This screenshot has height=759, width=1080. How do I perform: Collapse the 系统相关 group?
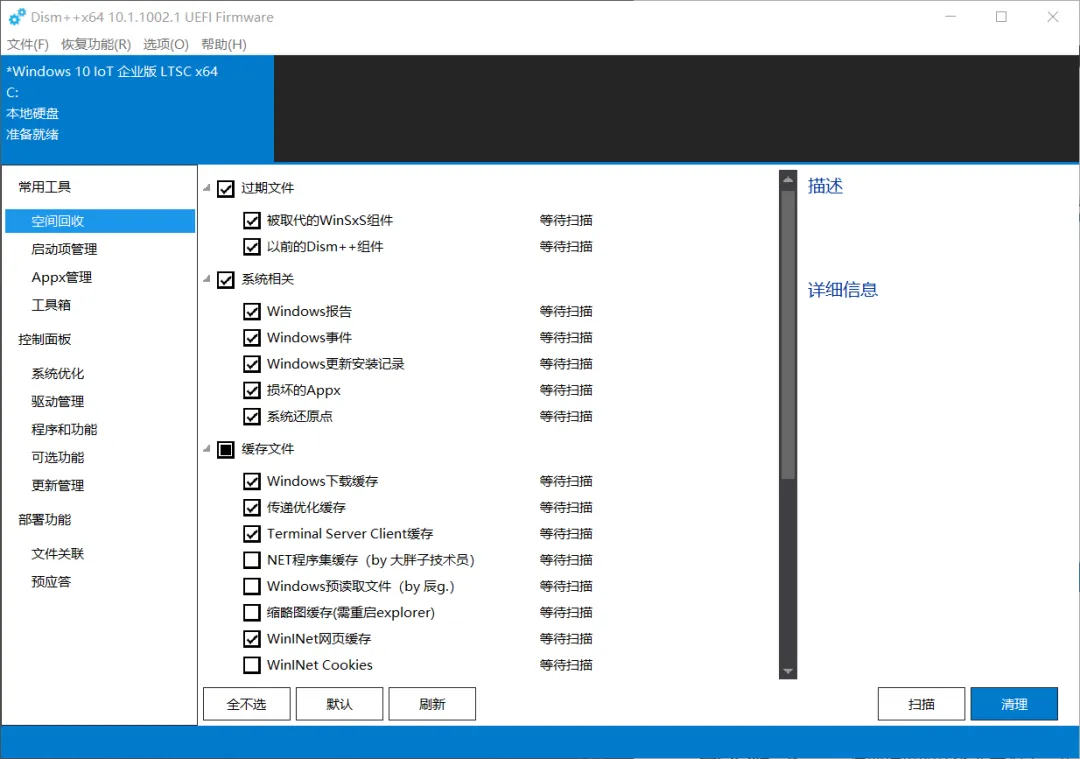pyautogui.click(x=207, y=279)
